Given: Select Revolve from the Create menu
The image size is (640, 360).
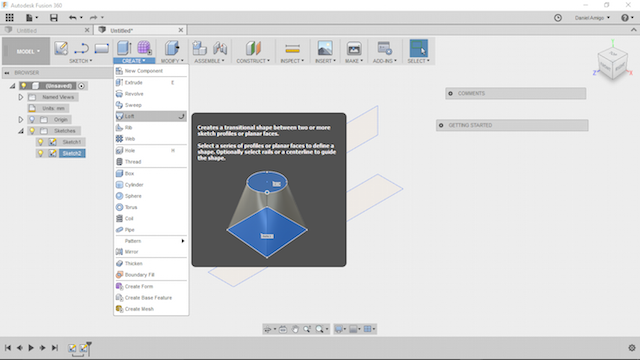Looking at the screenshot, I should [151, 94].
